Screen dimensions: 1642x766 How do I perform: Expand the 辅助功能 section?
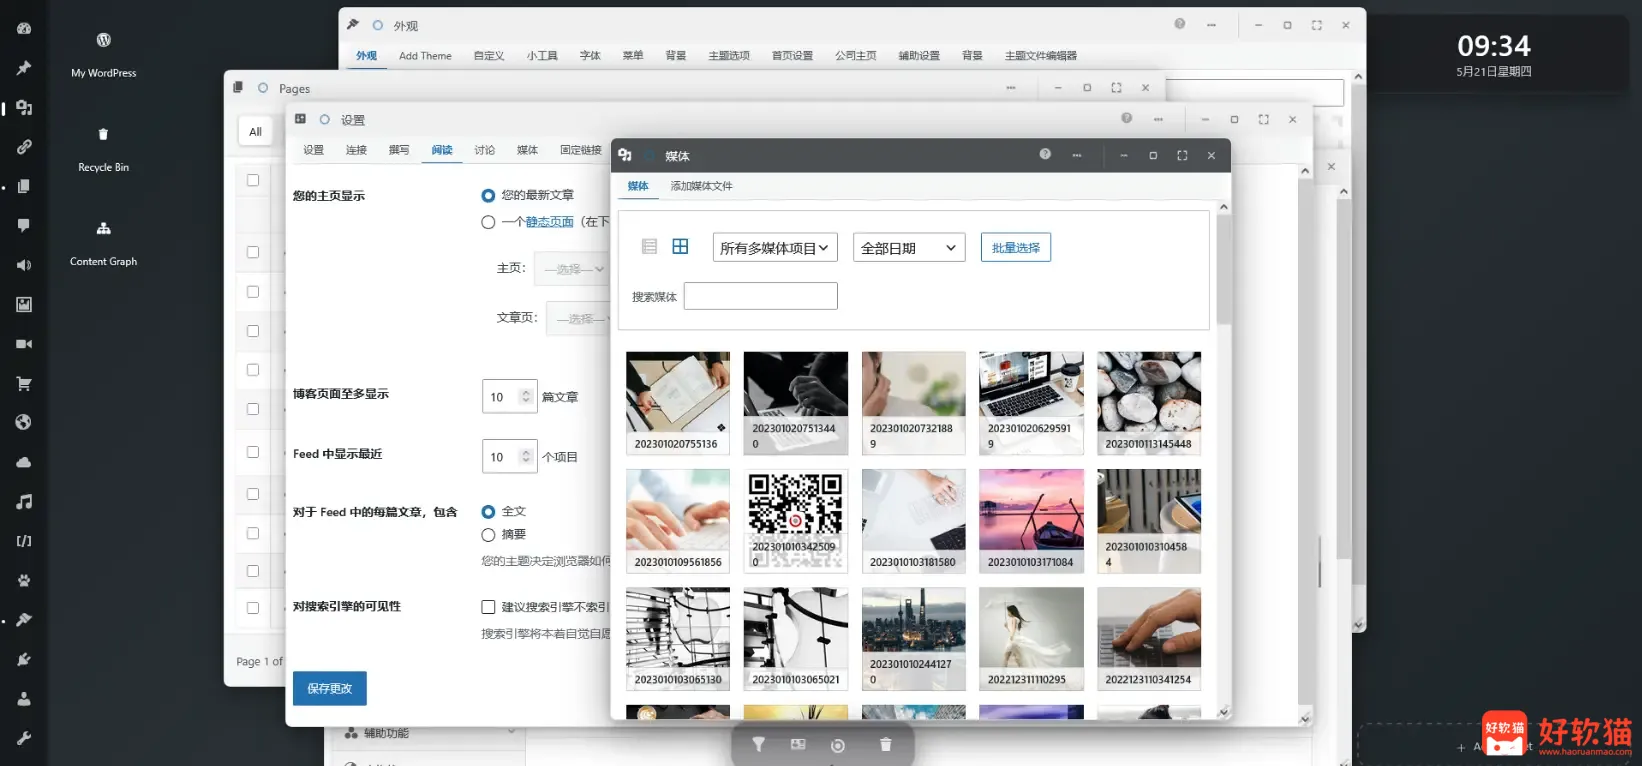pos(430,733)
